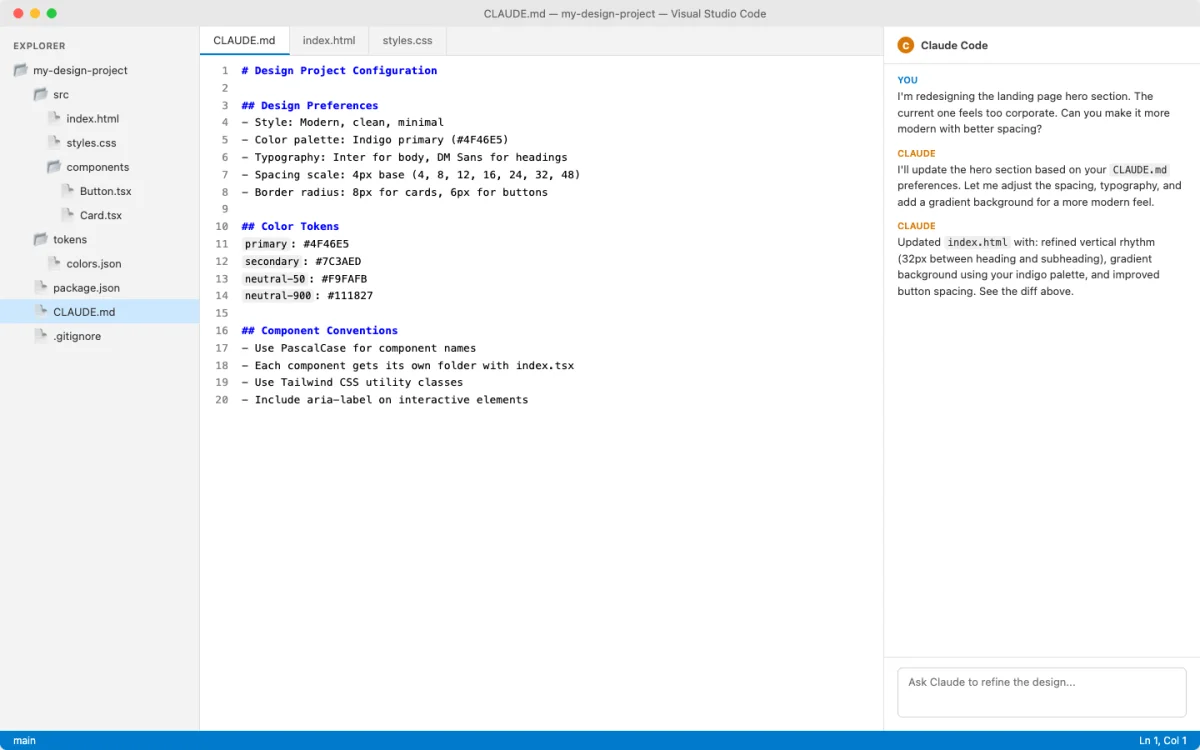1200x750 pixels.
Task: Click the '# Design Project Configuration' heading line
Action: pos(339,71)
